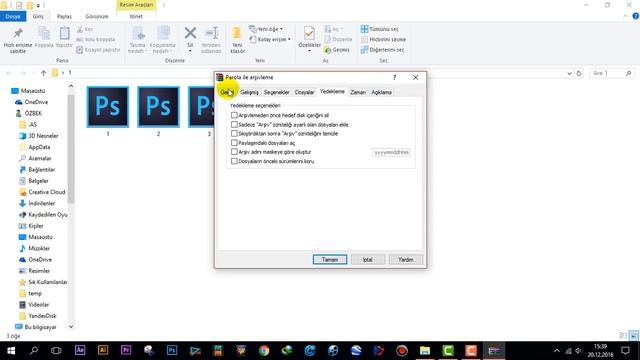This screenshot has width=640, height=360.
Task: Open the Paylaş ribbon tab
Action: (x=64, y=16)
